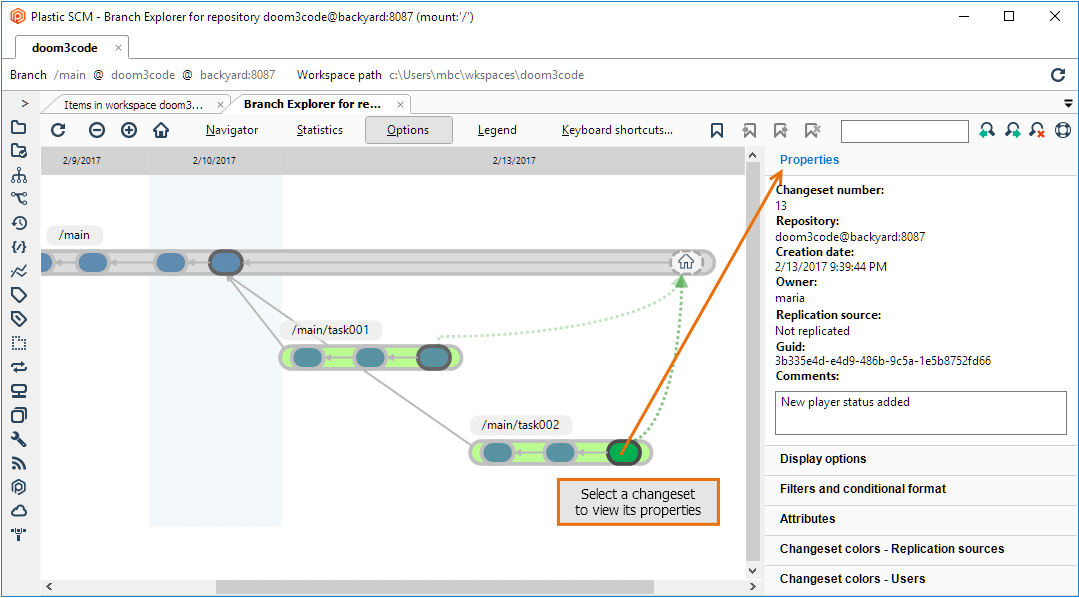The height and width of the screenshot is (598, 1079).
Task: Click the zoom in magnifier icon
Action: pyautogui.click(x=129, y=130)
